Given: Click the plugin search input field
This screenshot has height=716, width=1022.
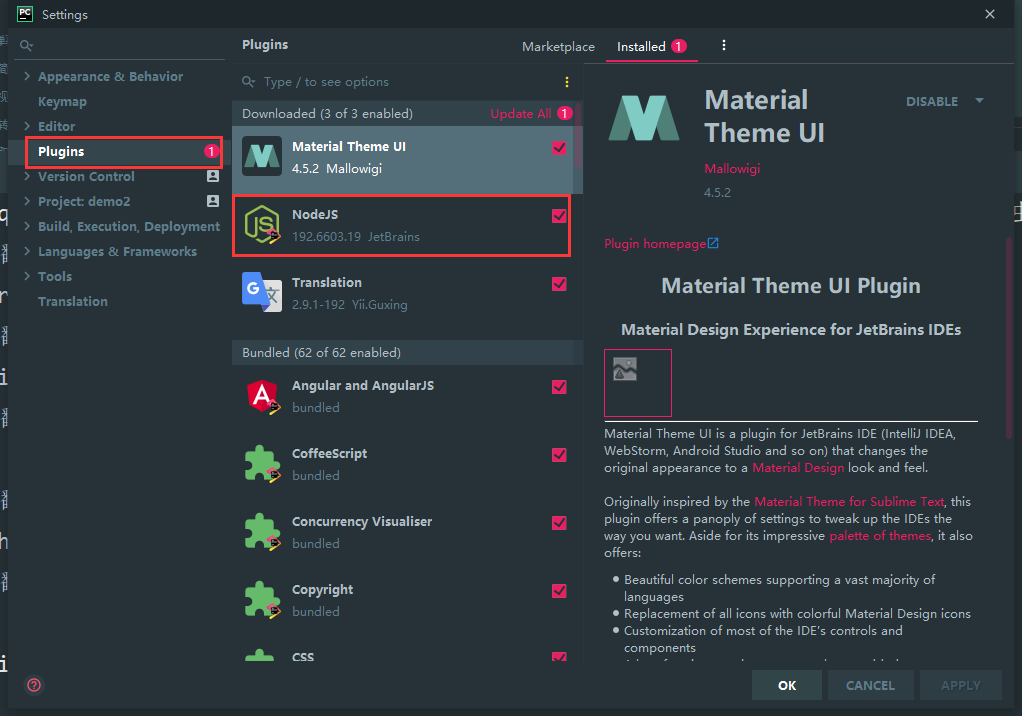Looking at the screenshot, I should [407, 82].
